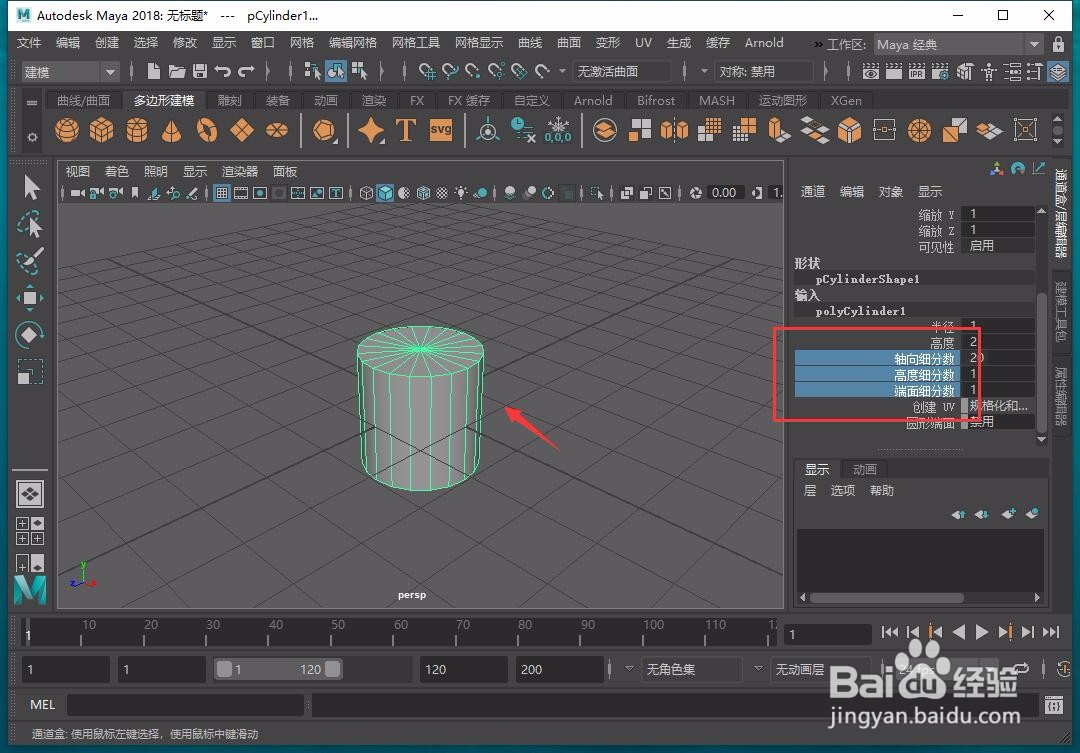The width and height of the screenshot is (1080, 753).
Task: Open the shelf options gear menu
Action: point(32,137)
